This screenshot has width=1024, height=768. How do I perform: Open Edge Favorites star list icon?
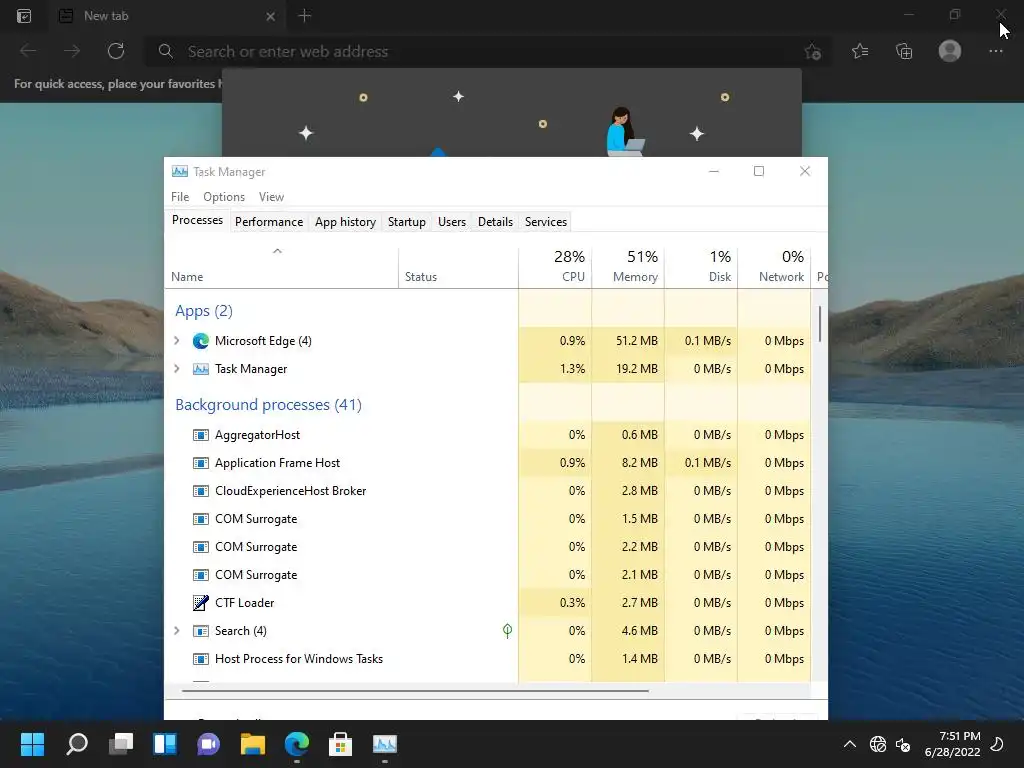[x=860, y=51]
